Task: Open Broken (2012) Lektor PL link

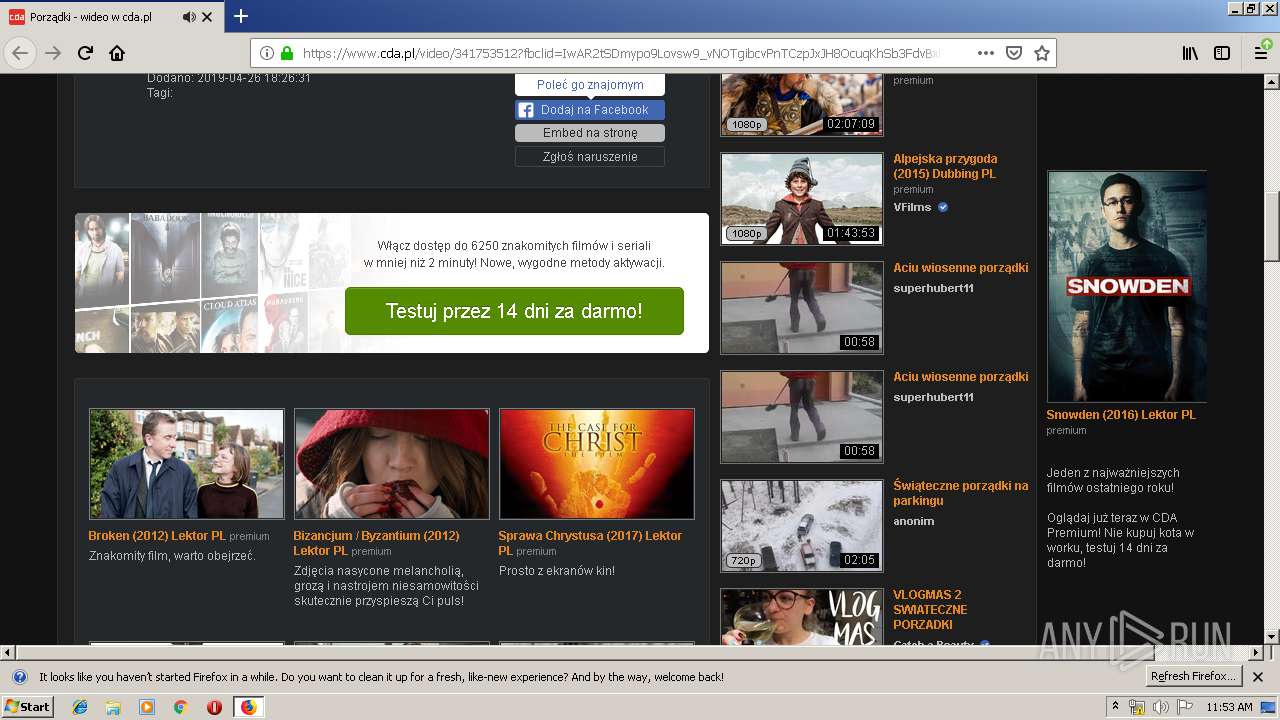Action: (x=157, y=536)
